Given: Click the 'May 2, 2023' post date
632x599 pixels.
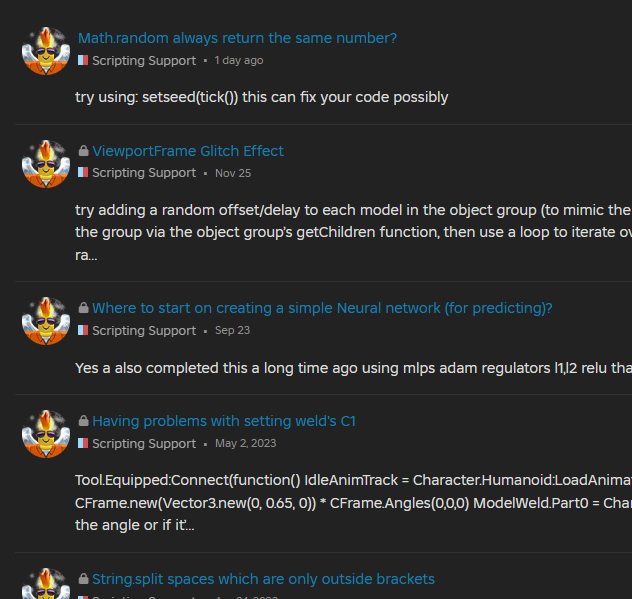Looking at the screenshot, I should click(246, 443).
